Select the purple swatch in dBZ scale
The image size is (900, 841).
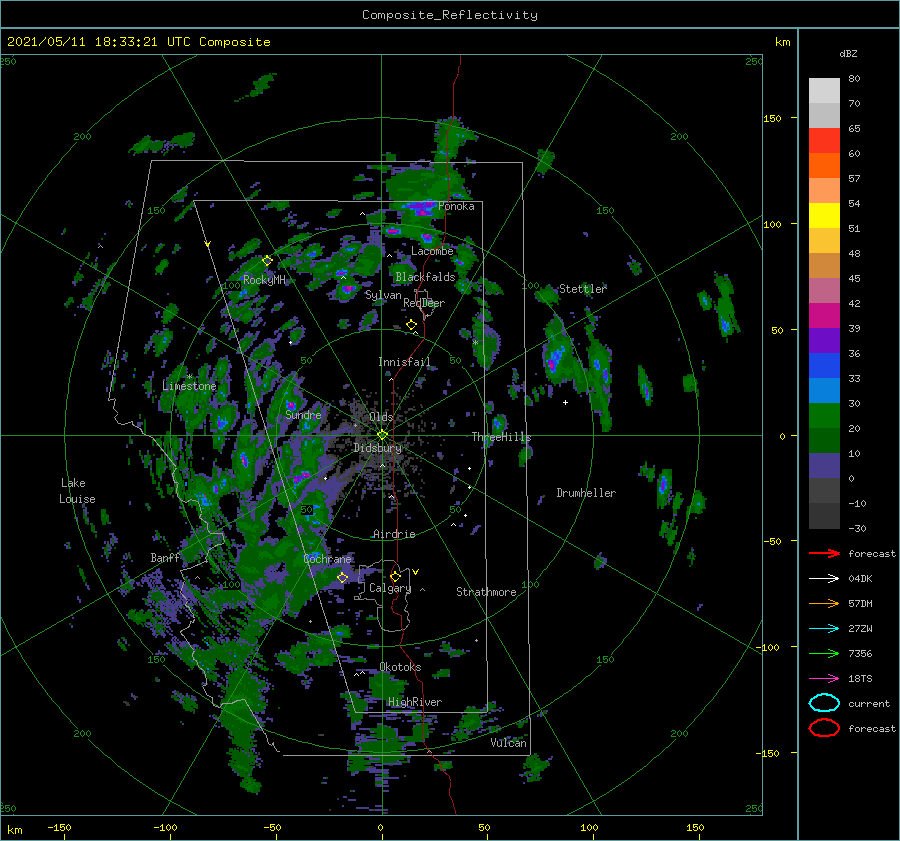click(824, 340)
